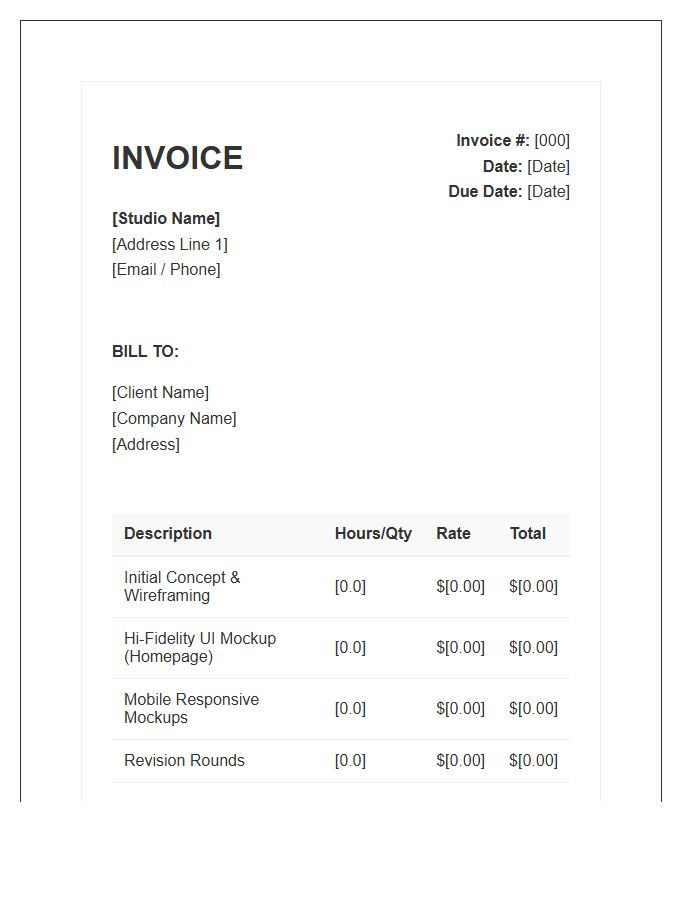700x900 pixels.
Task: Click the 'Date: [Date]' line above Due Date
Action: pyautogui.click(x=526, y=166)
